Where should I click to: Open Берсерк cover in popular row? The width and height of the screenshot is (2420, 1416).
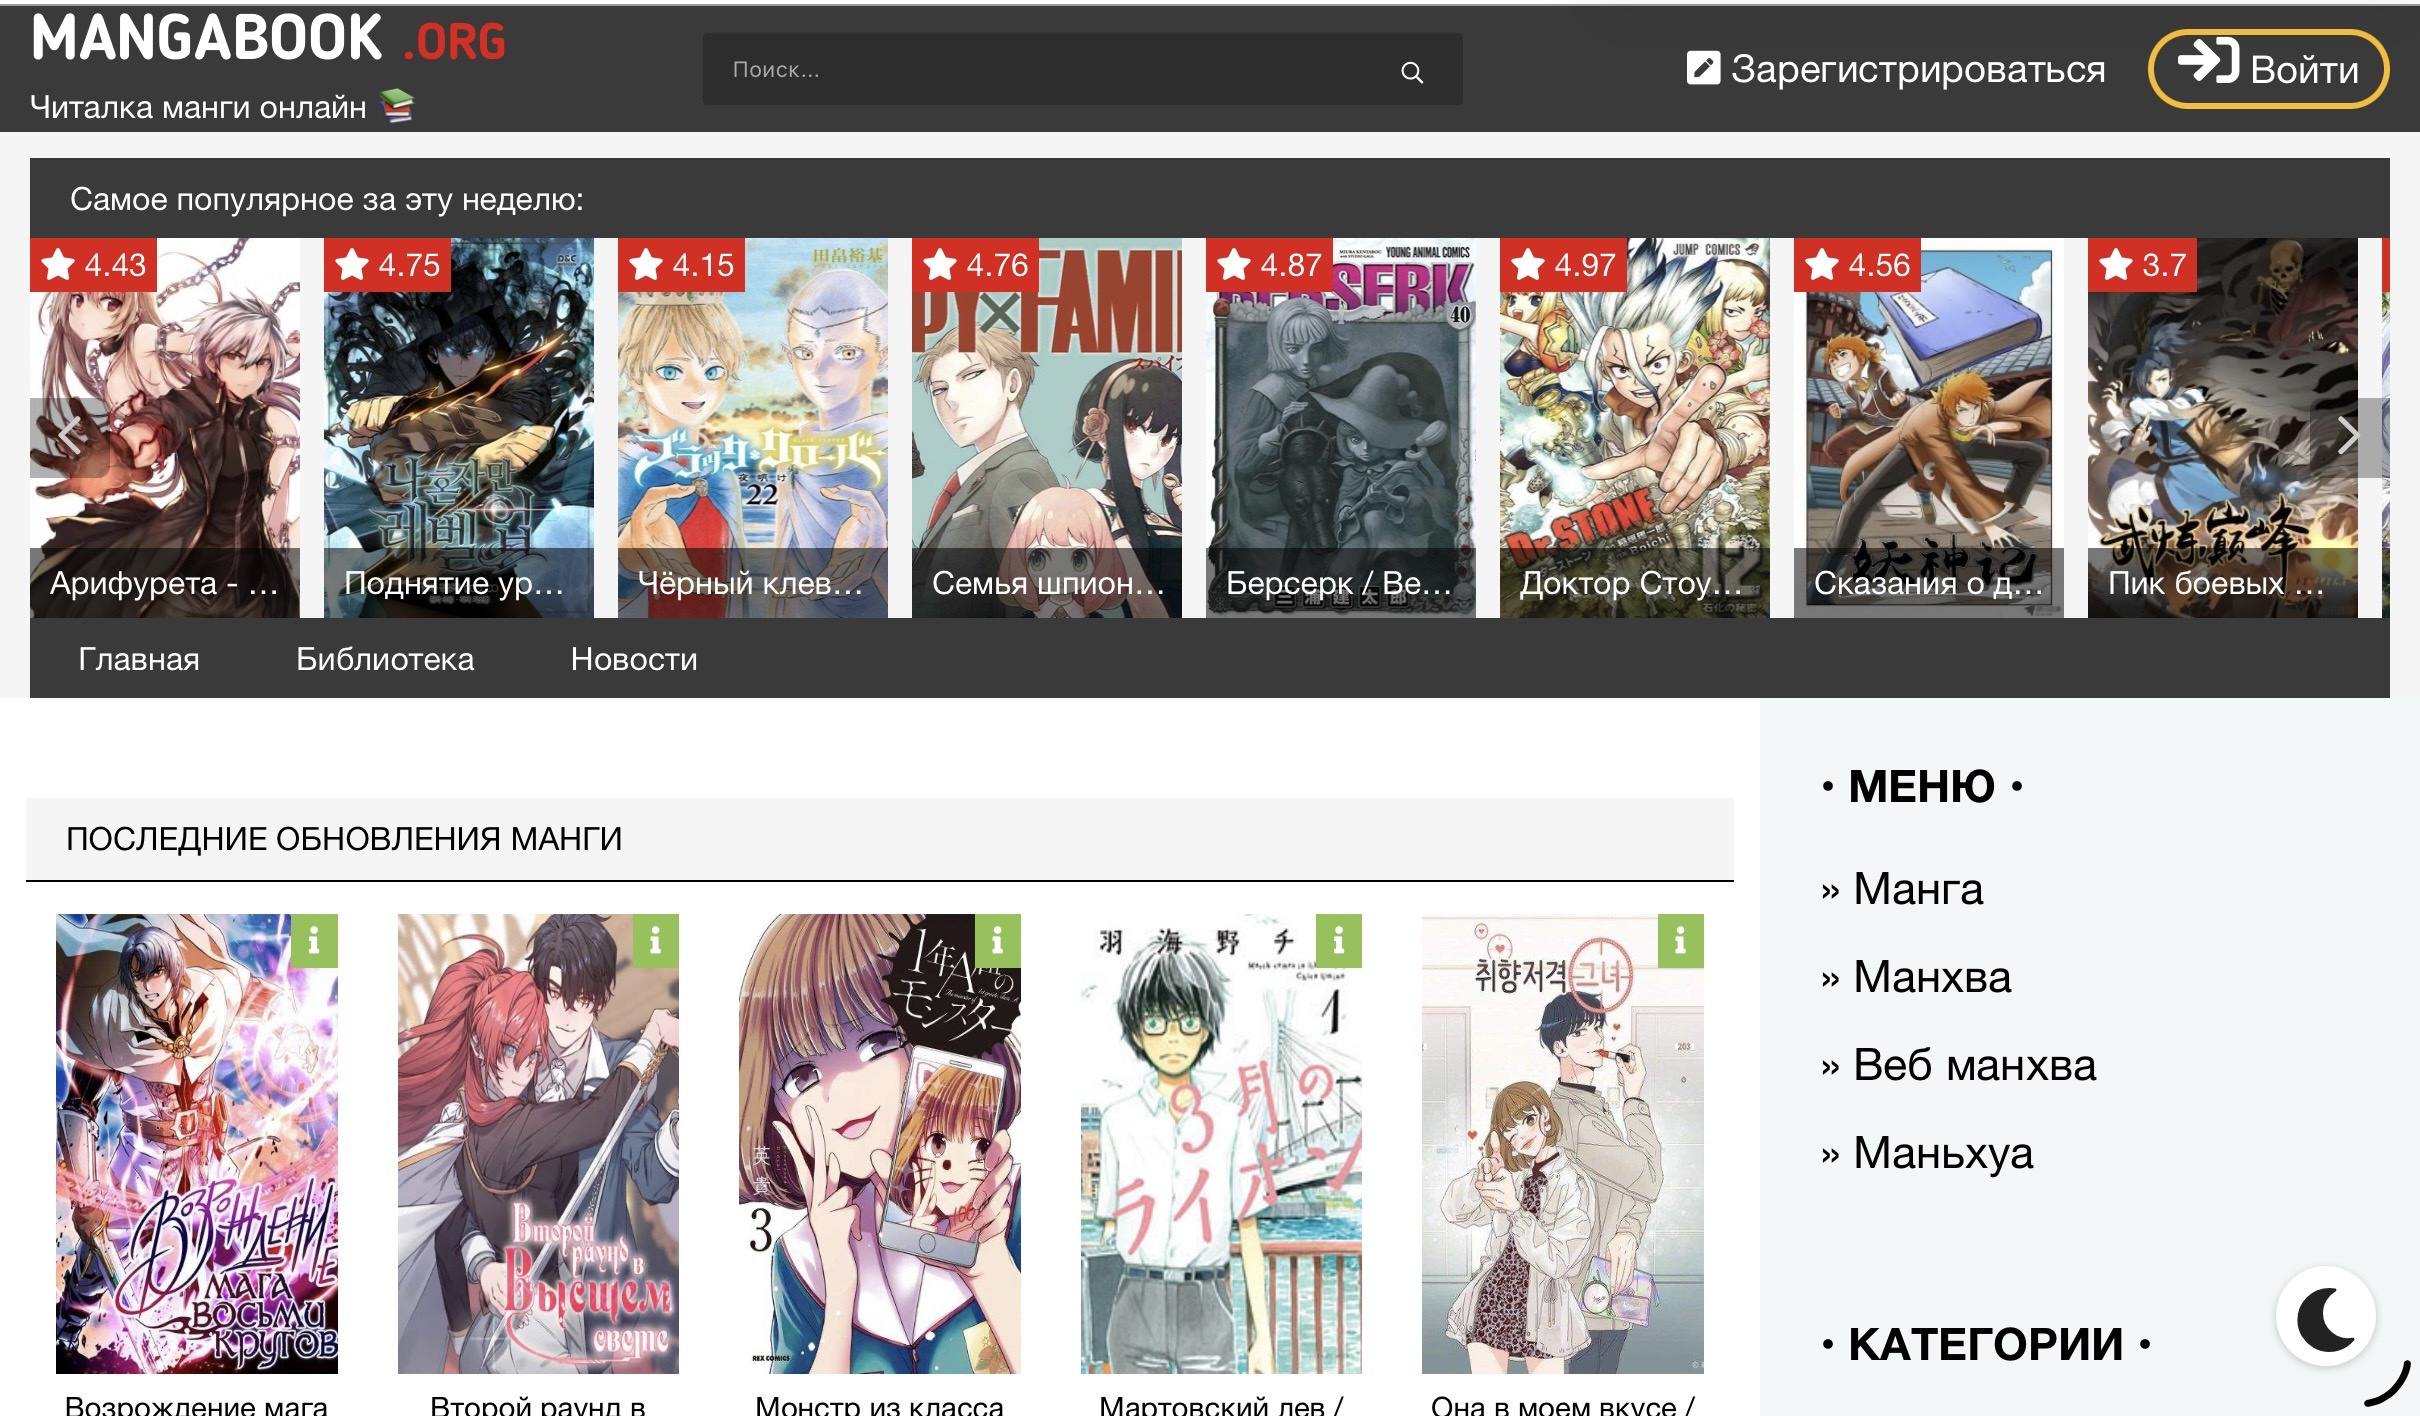[x=1340, y=430]
